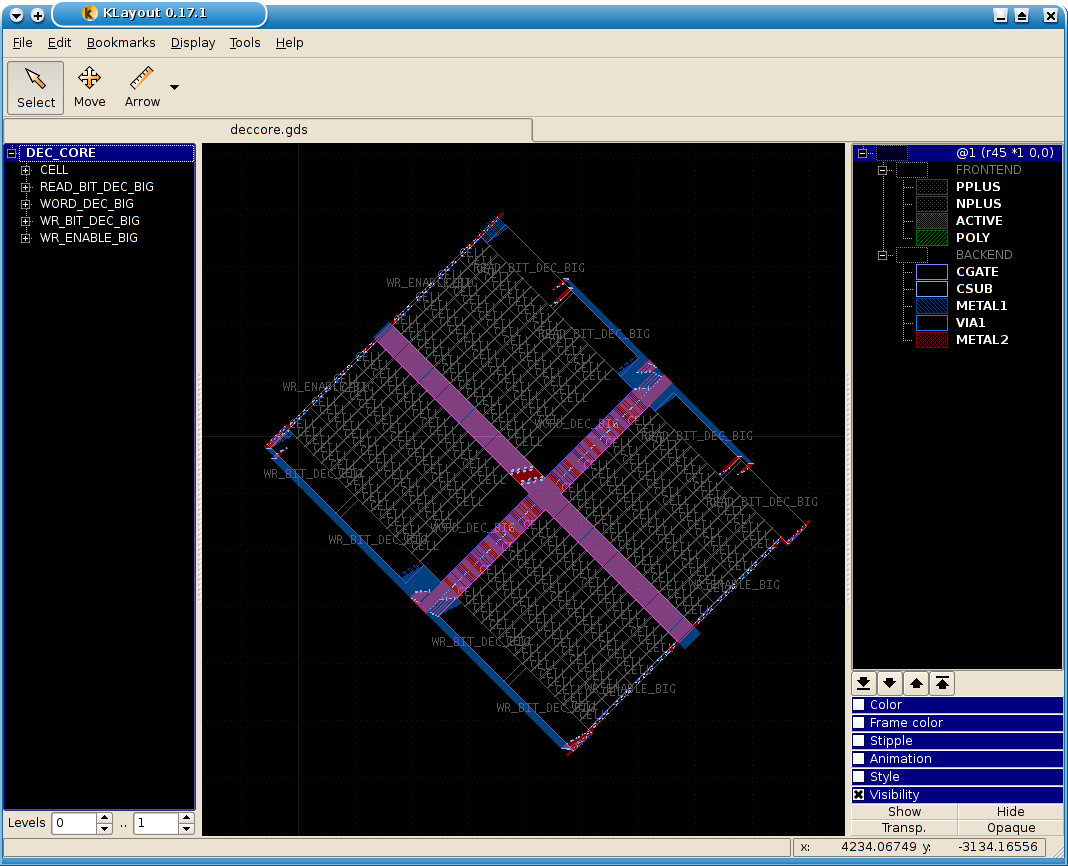The image size is (1068, 866).
Task: Expand the WORD_DEC_BIG cell tree node
Action: click(26, 204)
